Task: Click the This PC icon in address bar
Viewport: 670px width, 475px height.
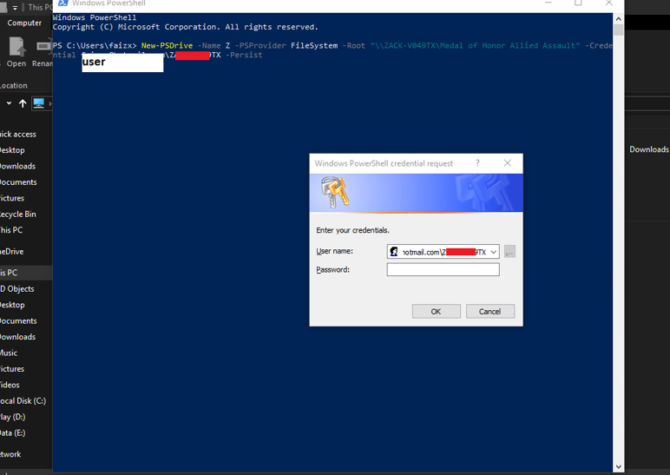Action: (39, 103)
